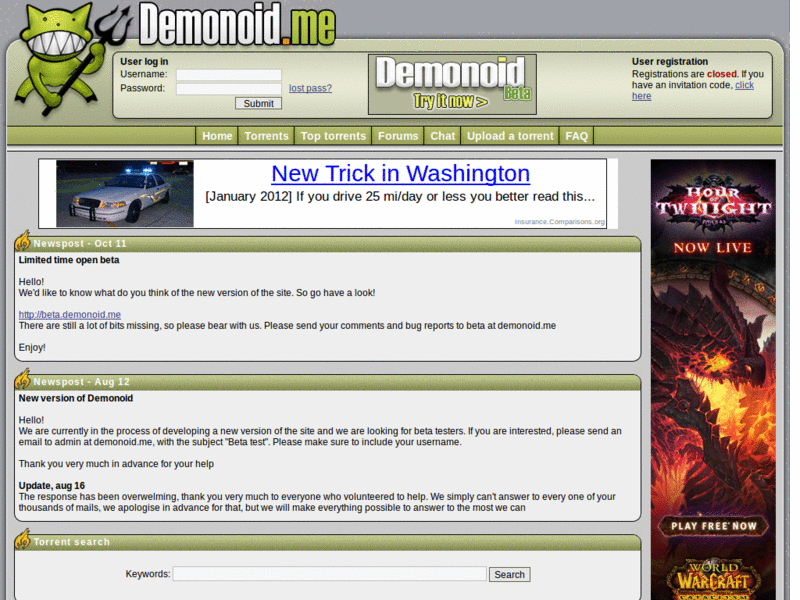Viewport: 800px width, 600px height.
Task: Open the FAQ page
Action: [x=577, y=136]
